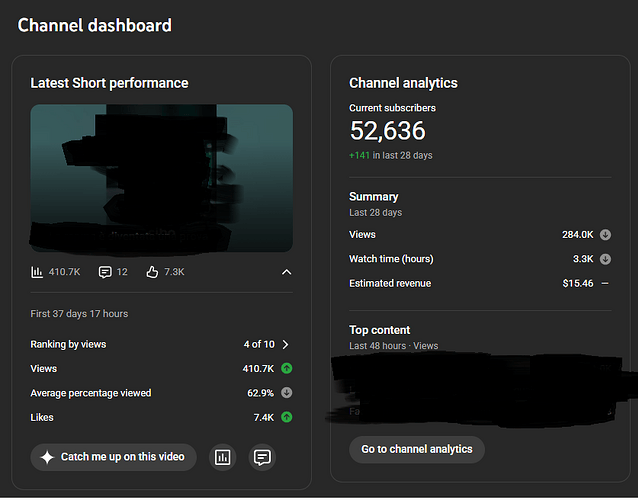Open video comments round button
The height and width of the screenshot is (500, 638).
pyautogui.click(x=262, y=458)
